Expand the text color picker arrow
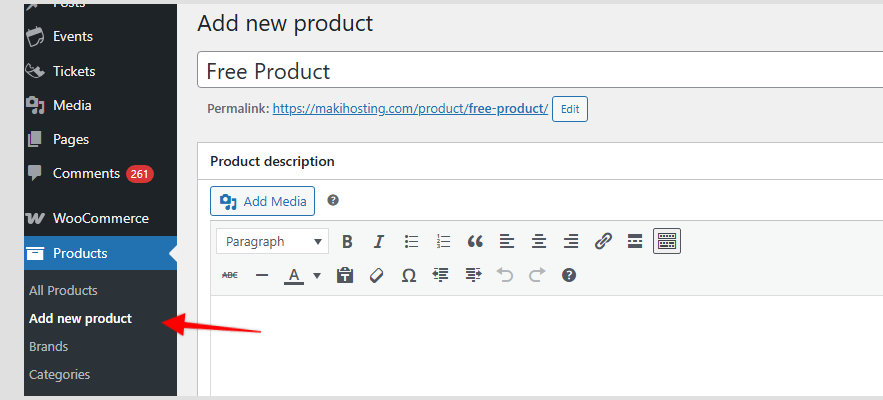The image size is (883, 400). [x=317, y=275]
